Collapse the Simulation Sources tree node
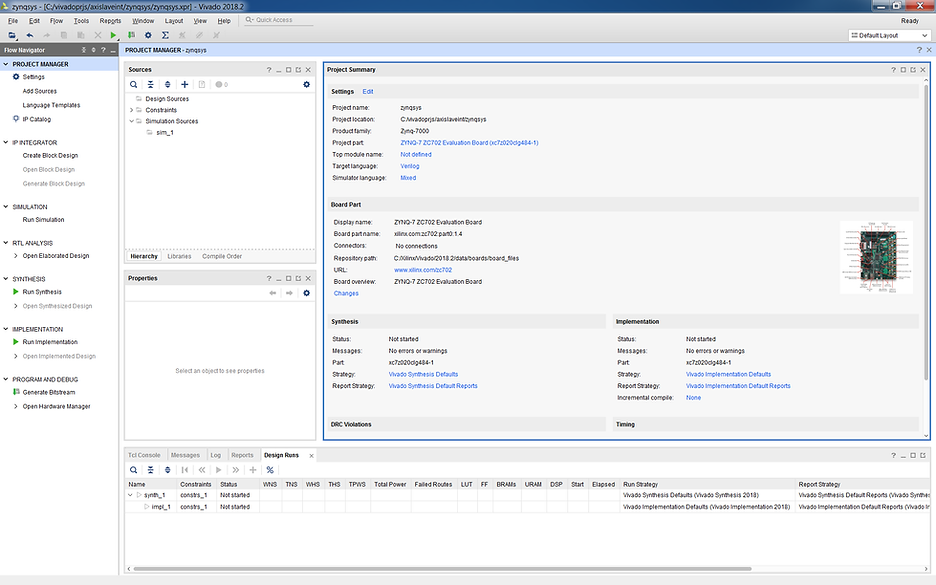The height and width of the screenshot is (585, 936). pyautogui.click(x=130, y=120)
